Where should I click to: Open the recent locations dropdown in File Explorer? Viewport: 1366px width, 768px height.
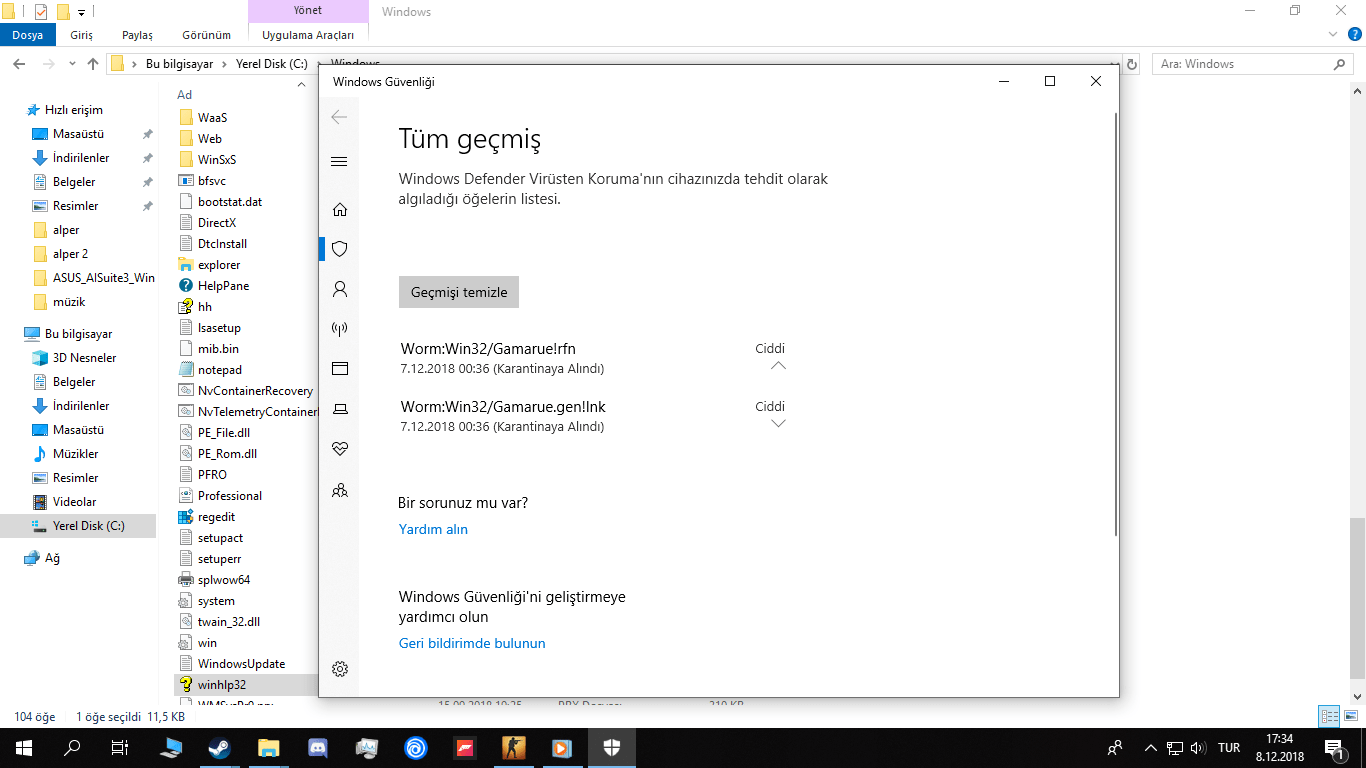tap(71, 64)
